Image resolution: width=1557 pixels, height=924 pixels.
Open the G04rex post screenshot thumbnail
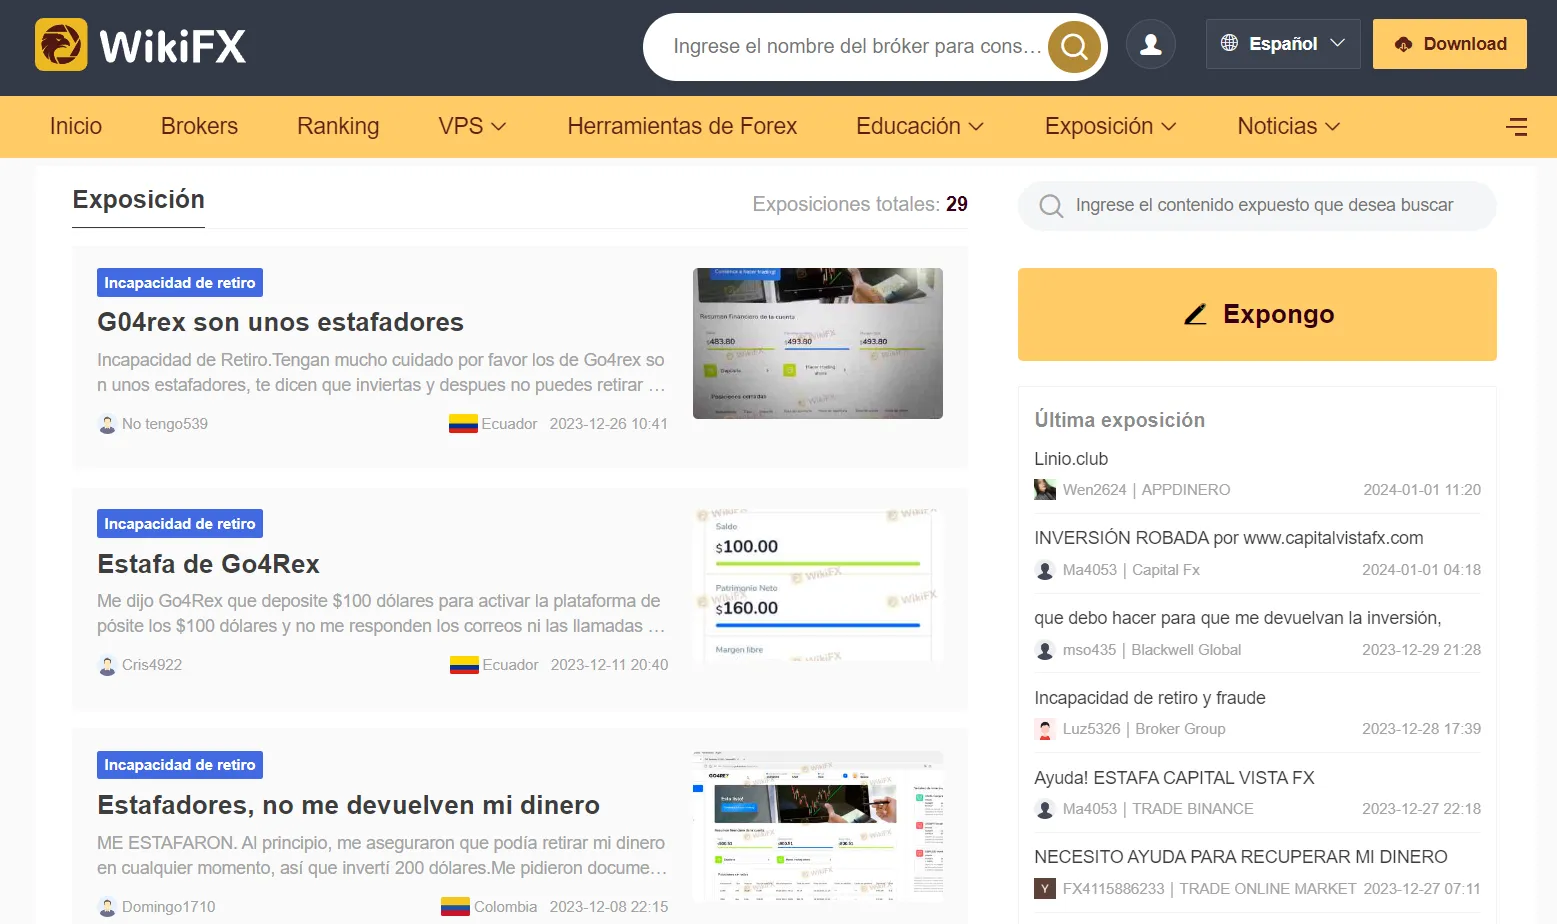click(x=818, y=343)
